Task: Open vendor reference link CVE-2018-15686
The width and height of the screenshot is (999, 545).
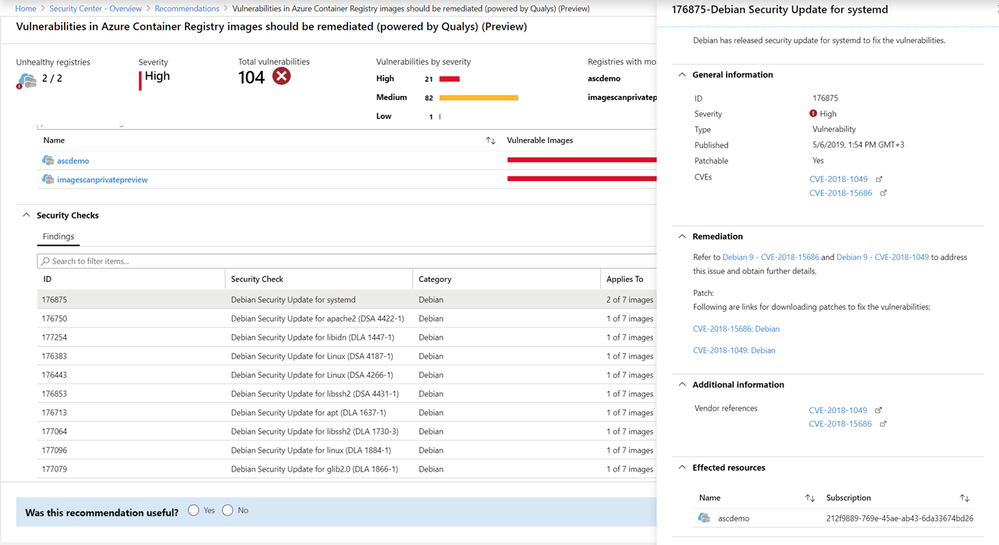Action: coord(840,423)
